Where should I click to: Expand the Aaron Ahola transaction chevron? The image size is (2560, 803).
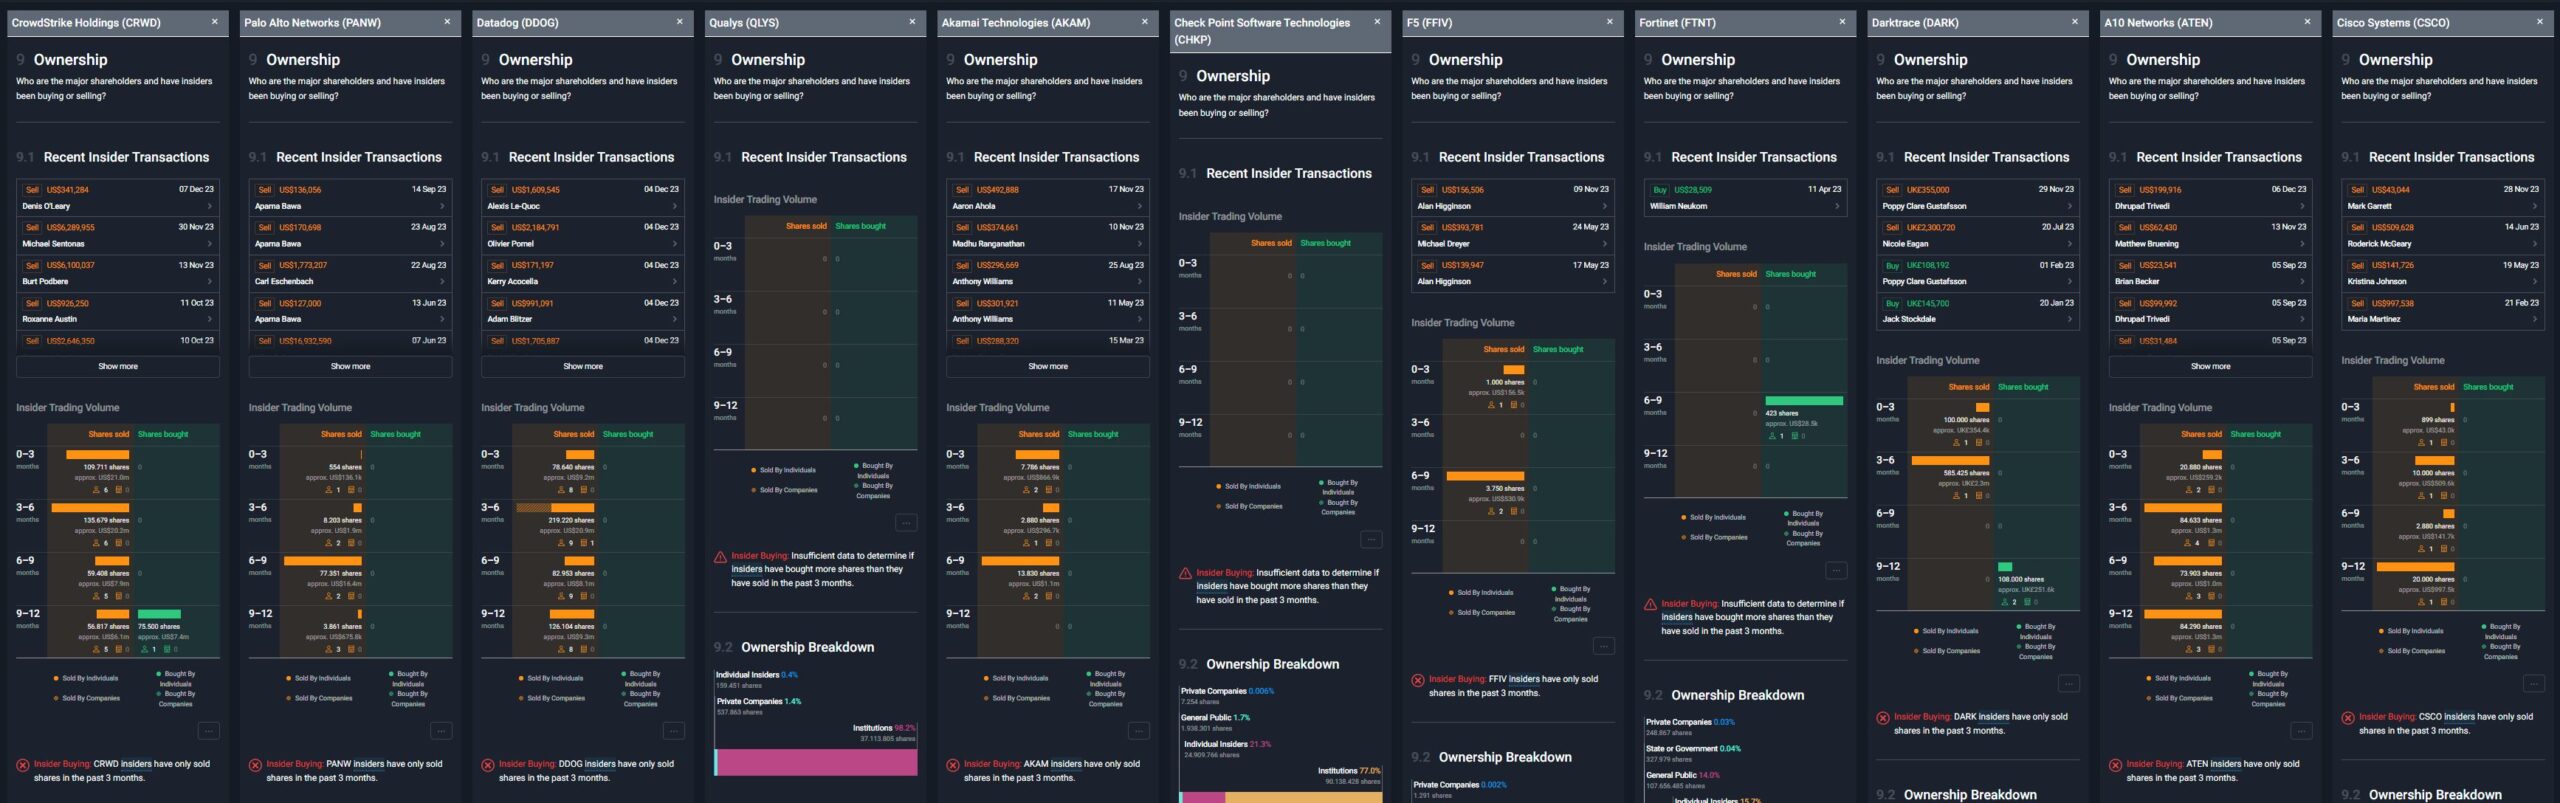coord(1139,206)
